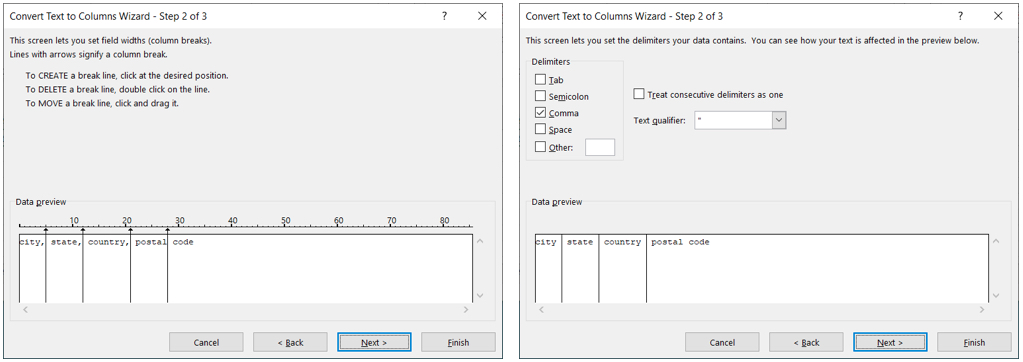
Task: Click Finish in the left wizard window
Action: point(458,342)
